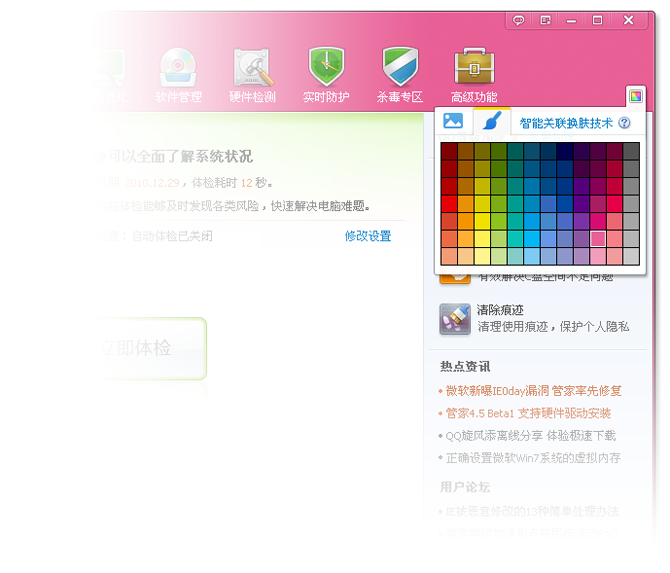
Task: Open news link 微软新曝IE0day漏洞
Action: coord(533,390)
